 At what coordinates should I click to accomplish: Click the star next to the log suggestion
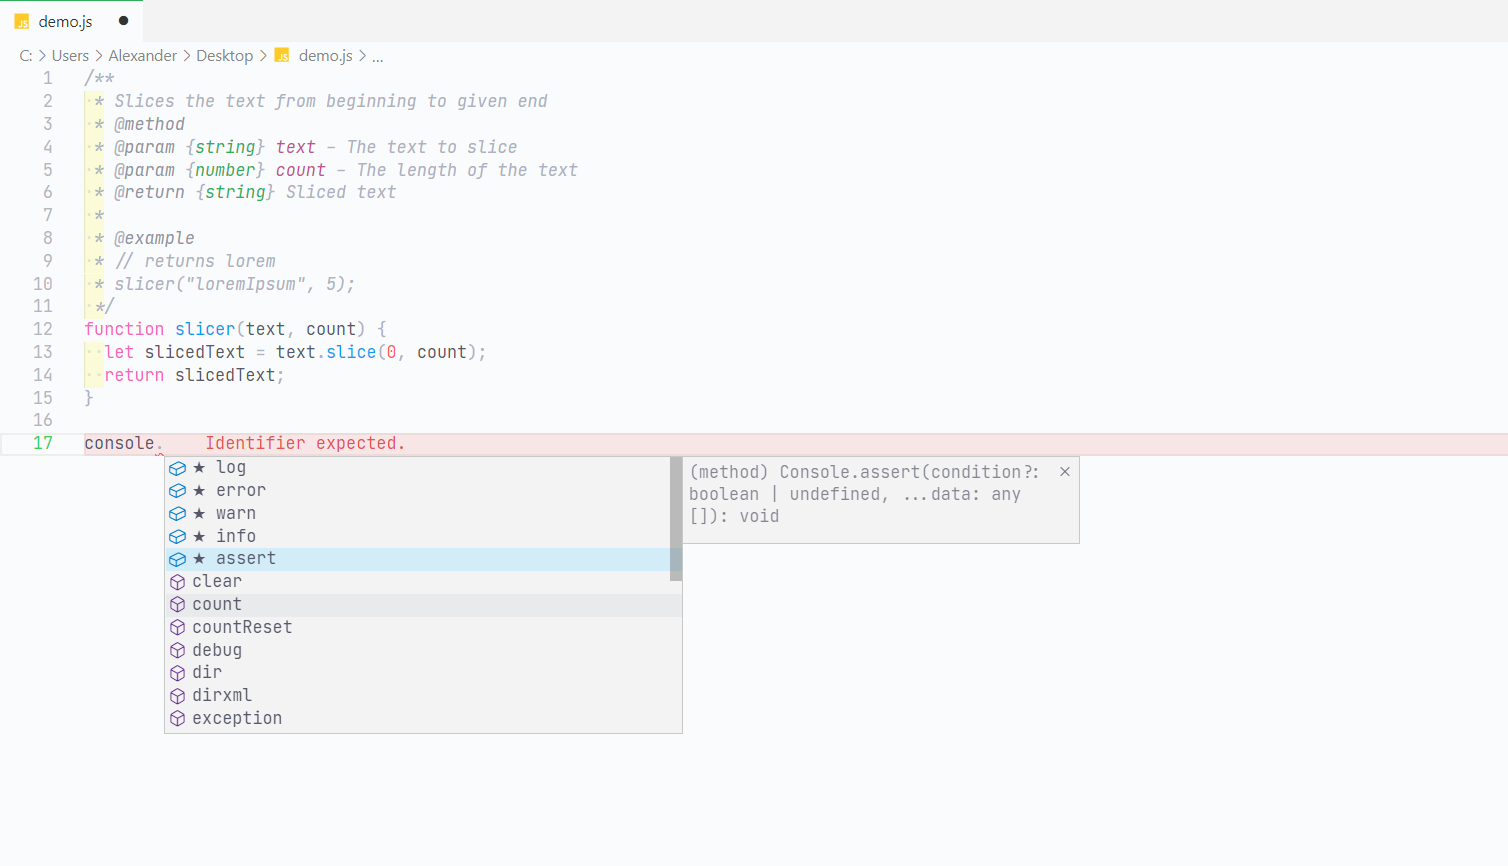[x=200, y=467]
